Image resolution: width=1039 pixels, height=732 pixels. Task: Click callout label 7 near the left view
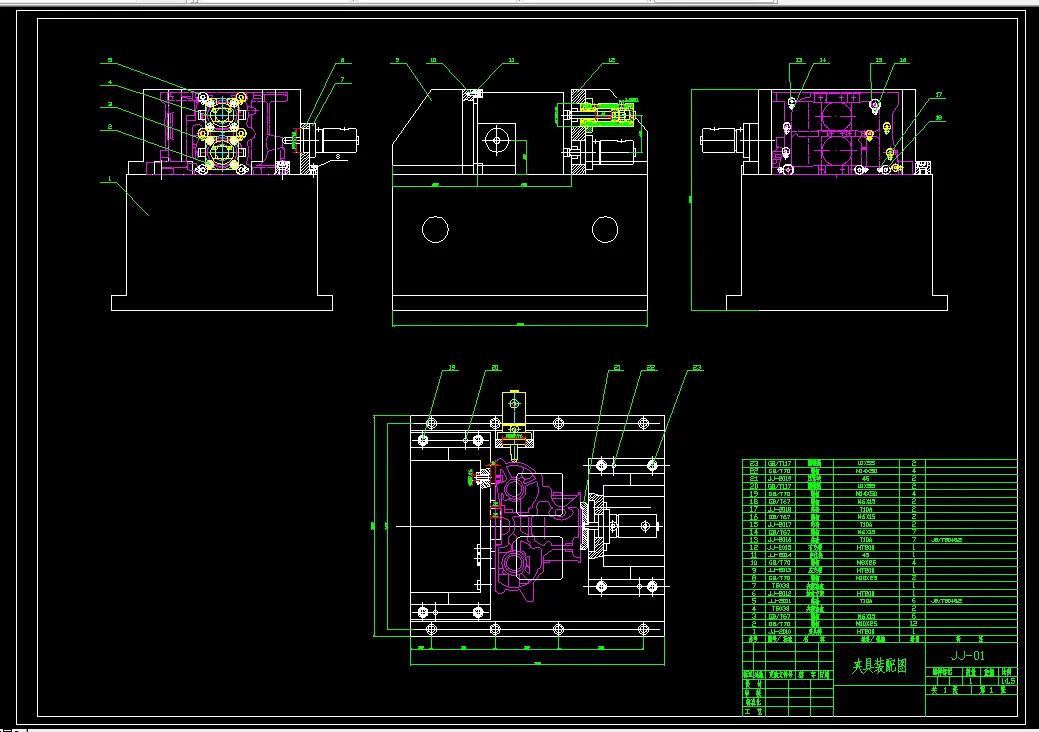(343, 79)
